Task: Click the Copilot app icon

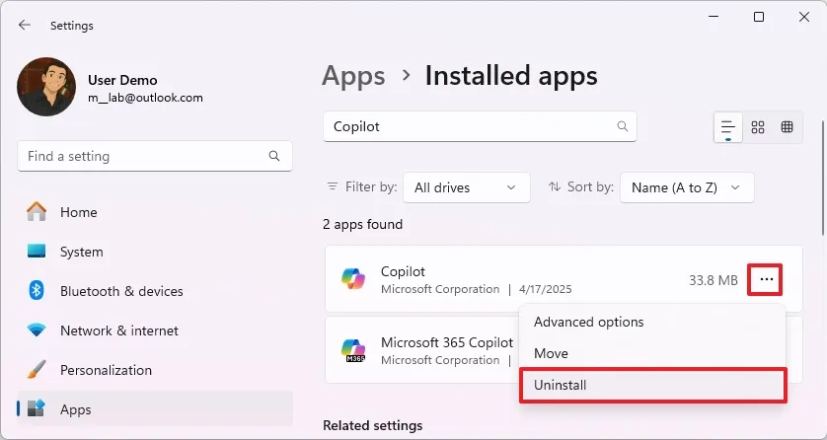Action: 353,280
